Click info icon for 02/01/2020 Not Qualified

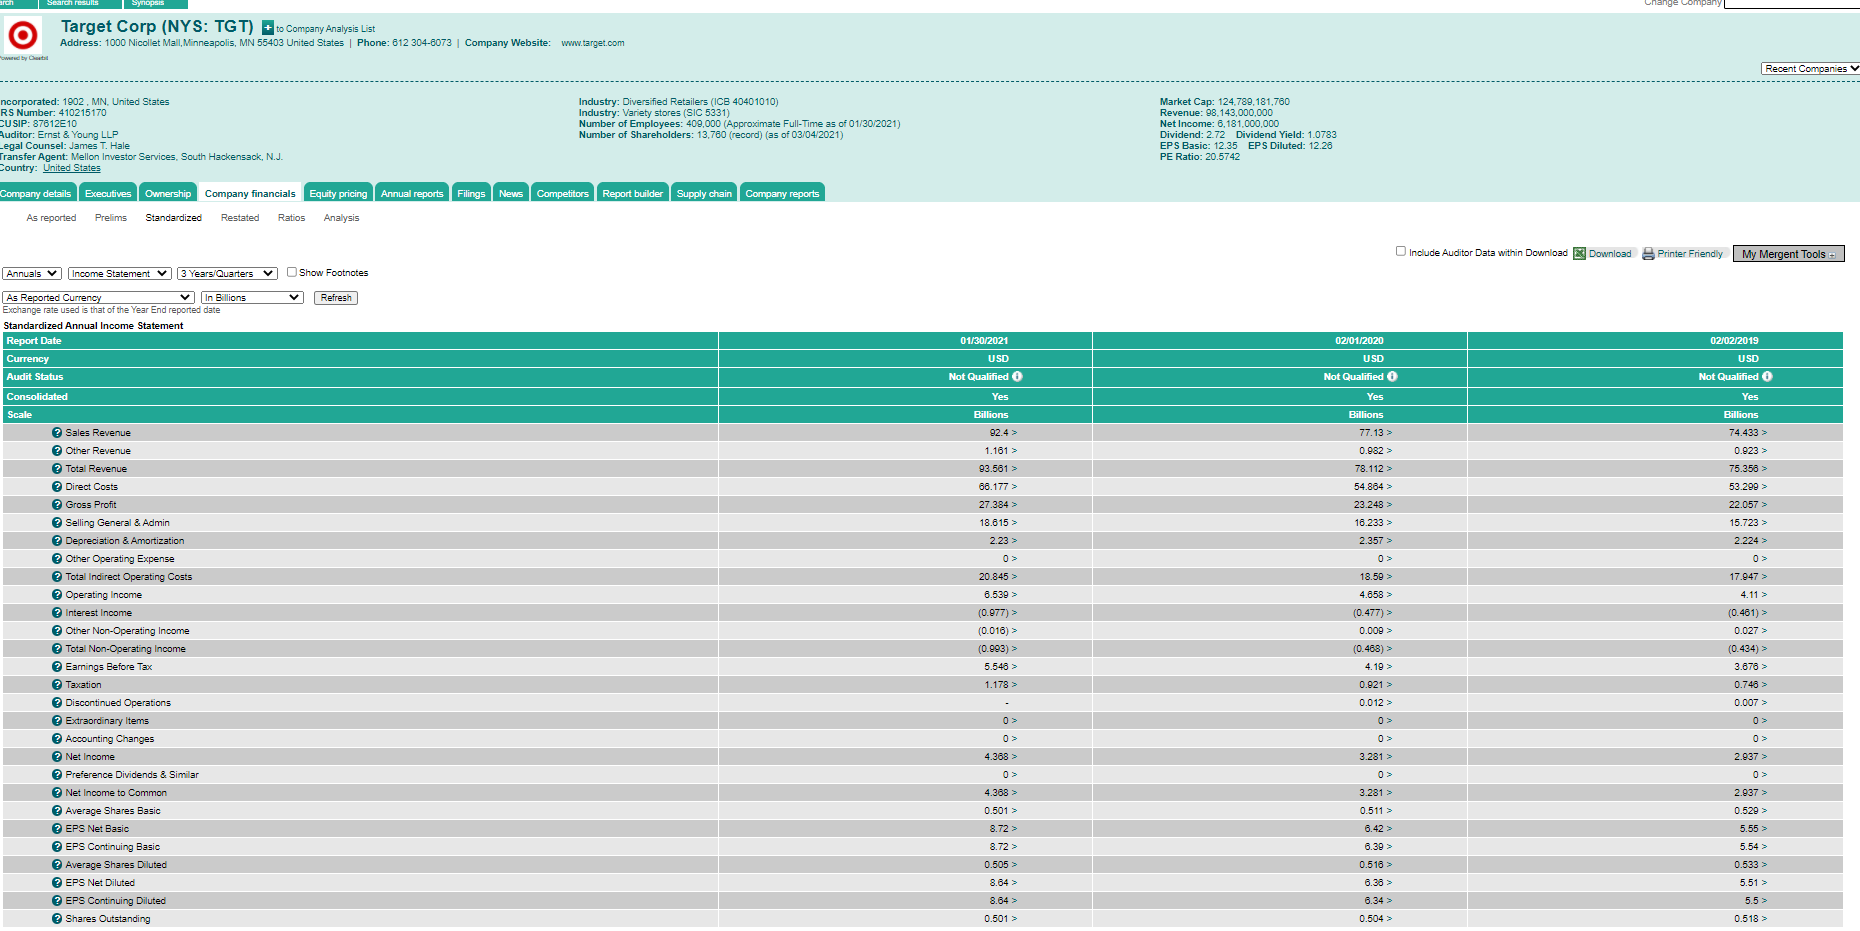(x=1392, y=377)
